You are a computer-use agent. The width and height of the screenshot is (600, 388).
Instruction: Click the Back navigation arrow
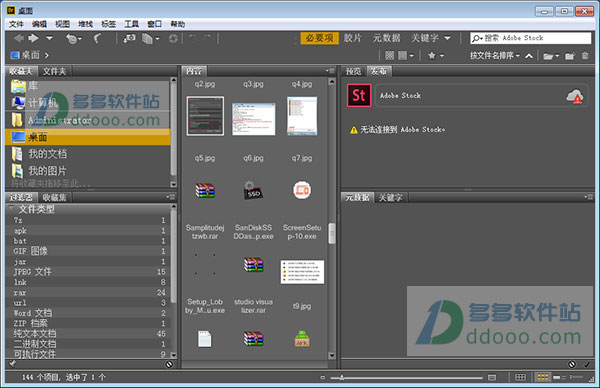(x=19, y=38)
